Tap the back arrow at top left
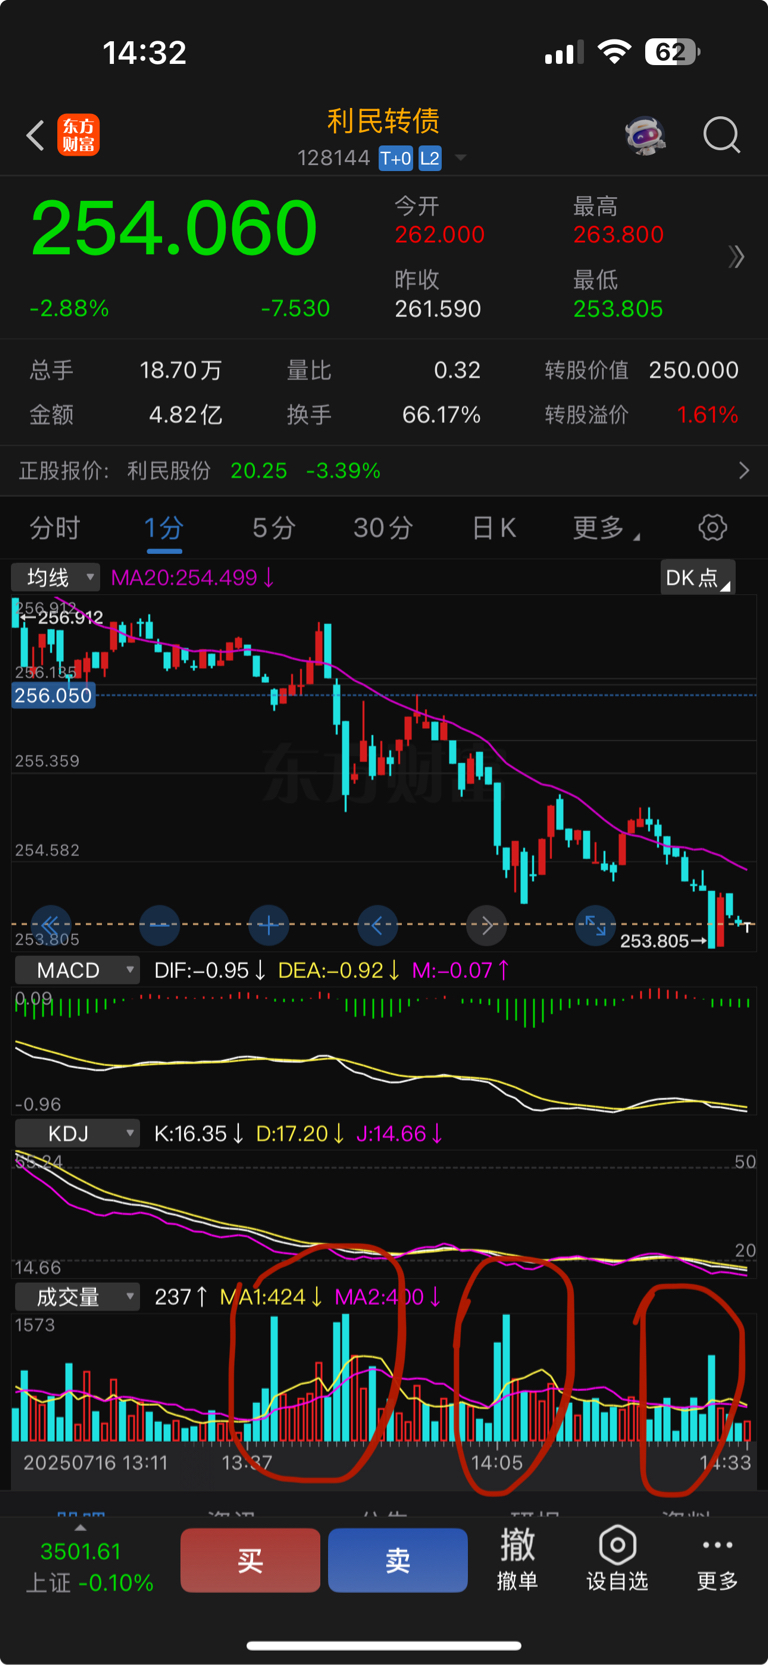Screen dimensions: 768x1665 35,135
